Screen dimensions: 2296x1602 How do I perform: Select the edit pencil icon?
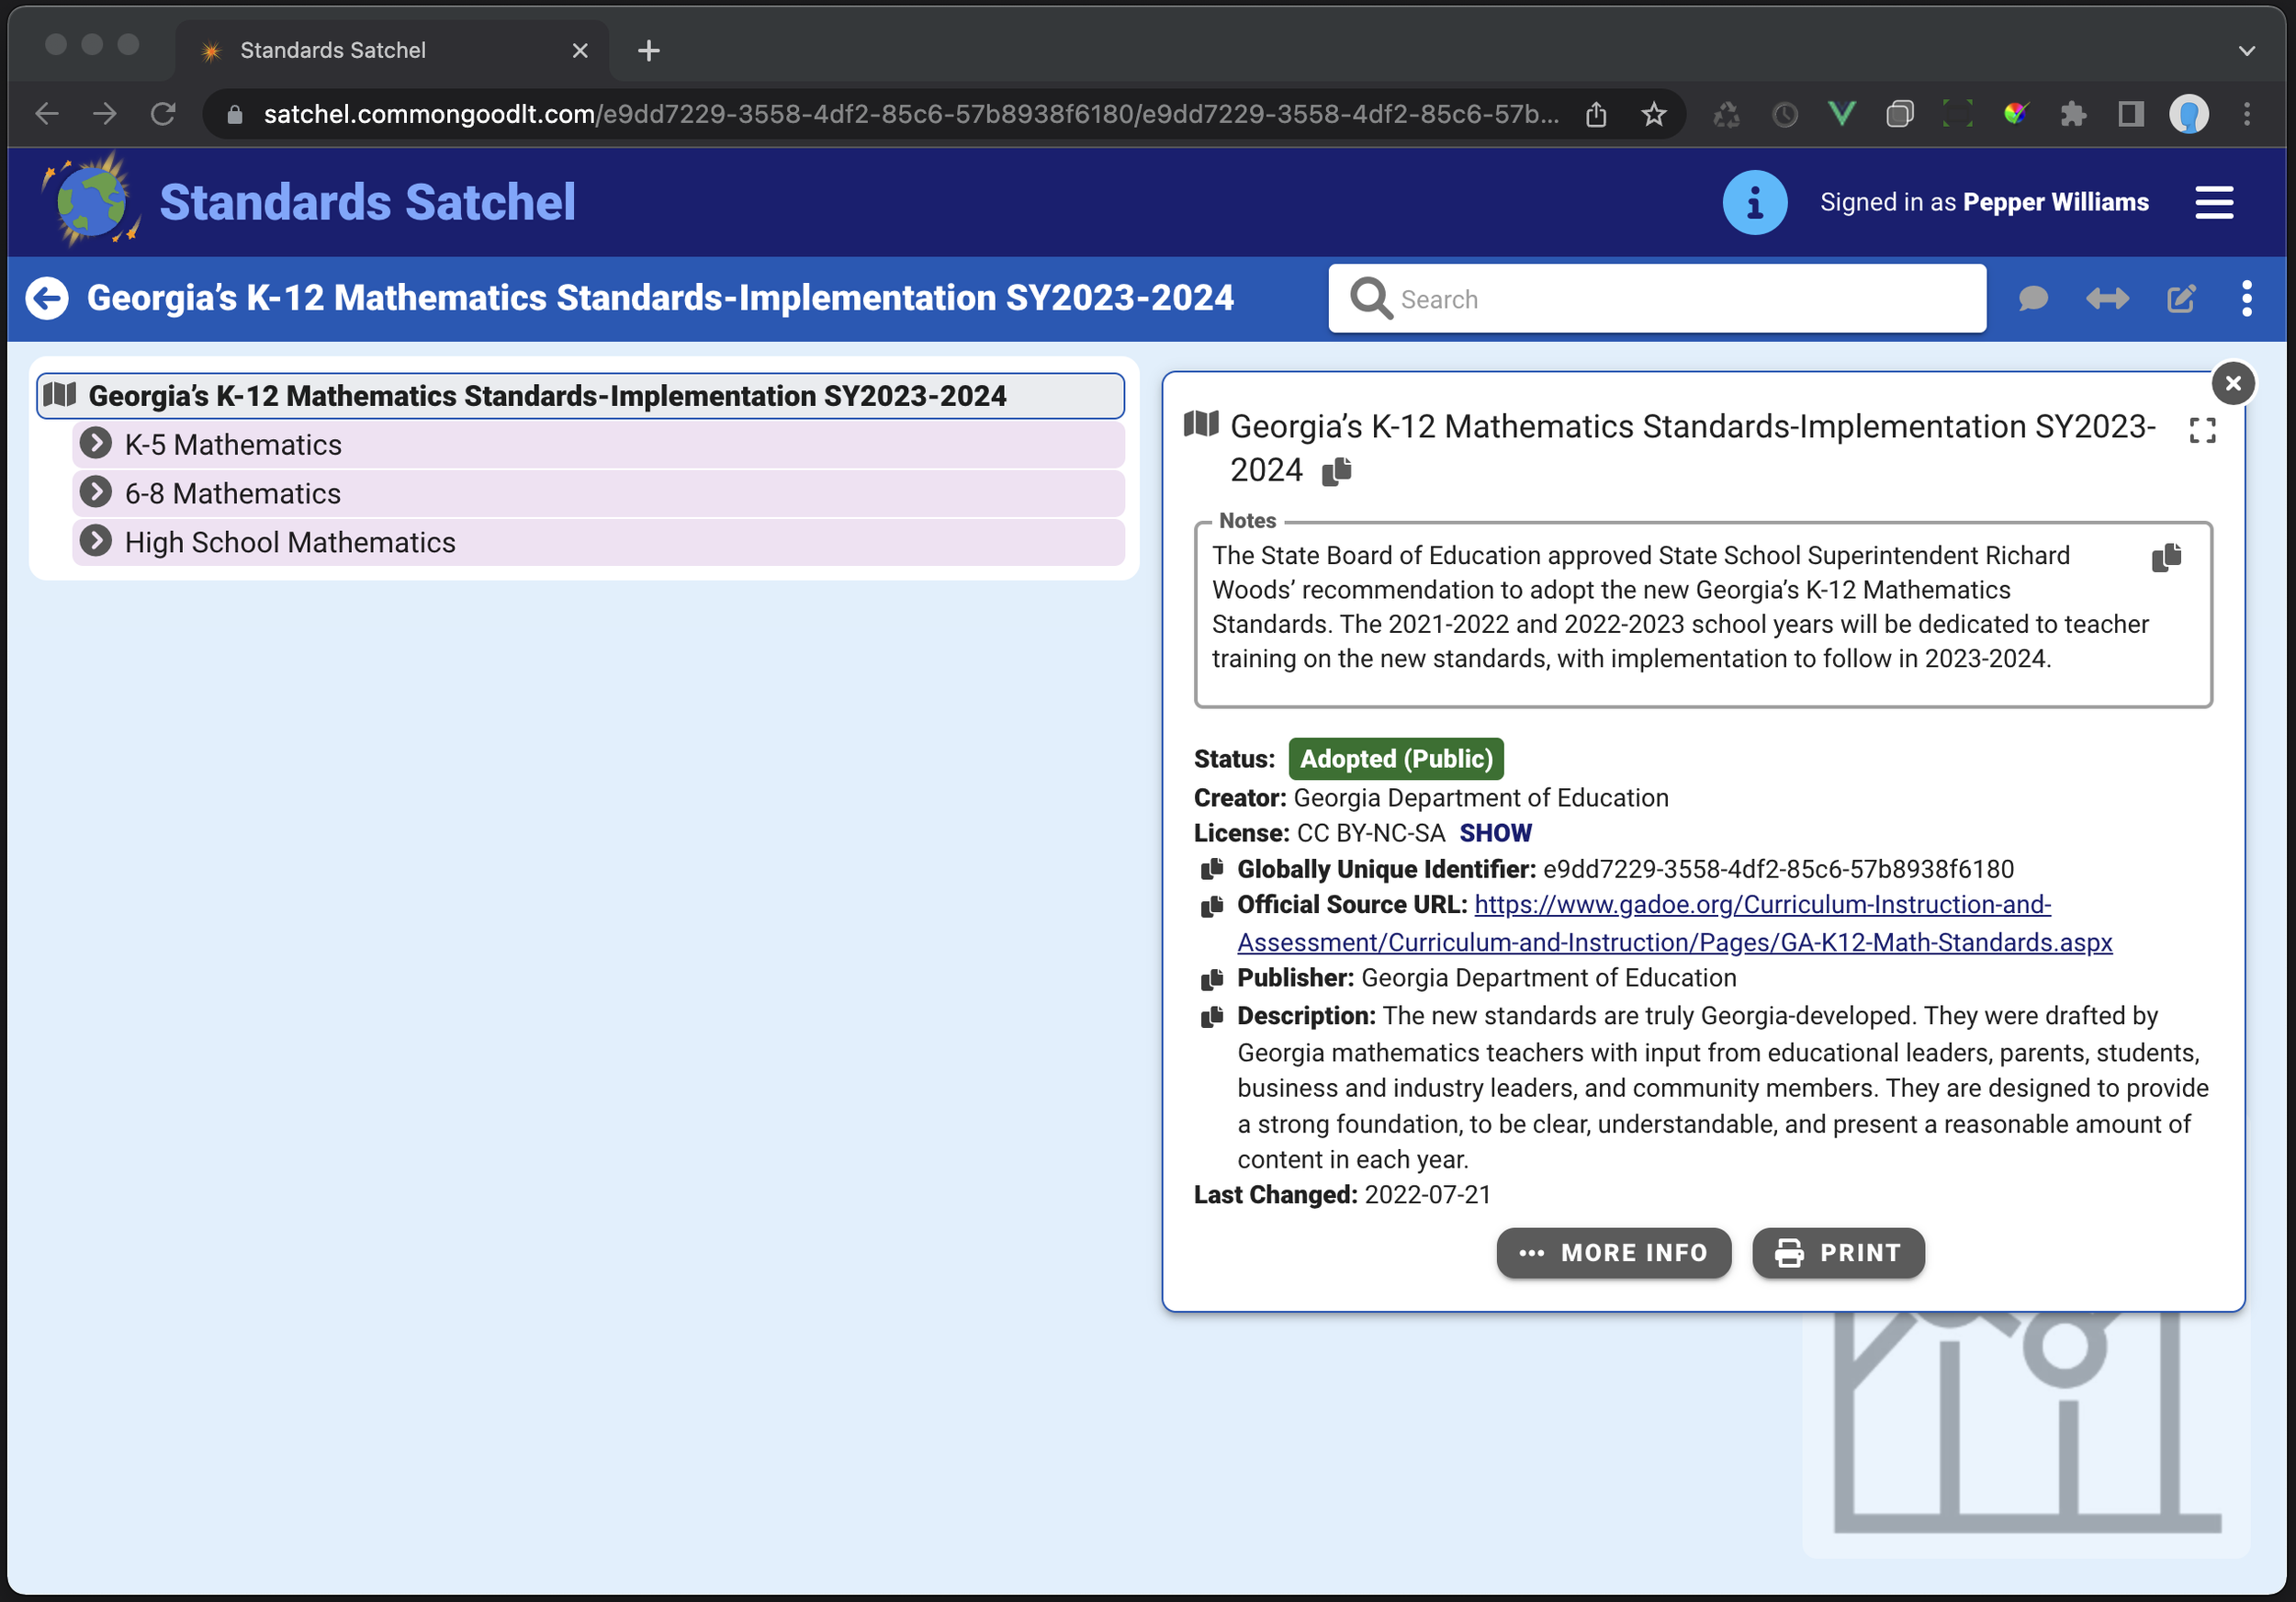coord(2181,298)
